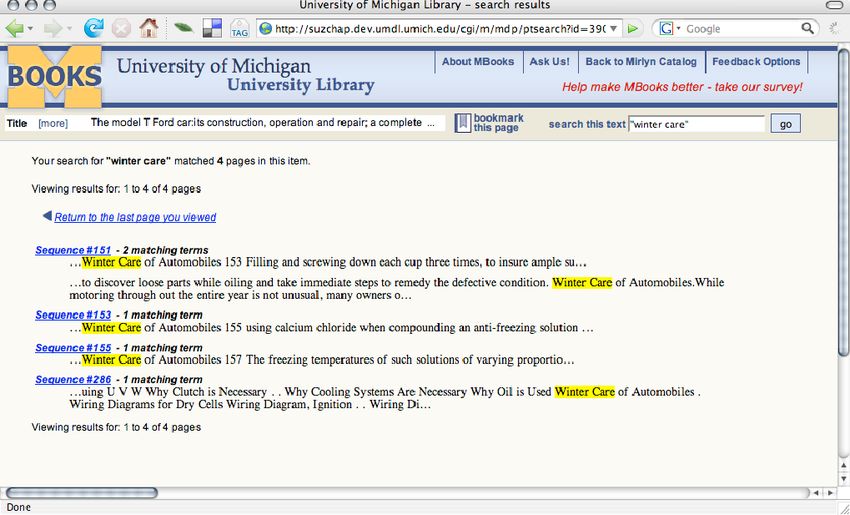Expand title details with [more]

[53, 124]
